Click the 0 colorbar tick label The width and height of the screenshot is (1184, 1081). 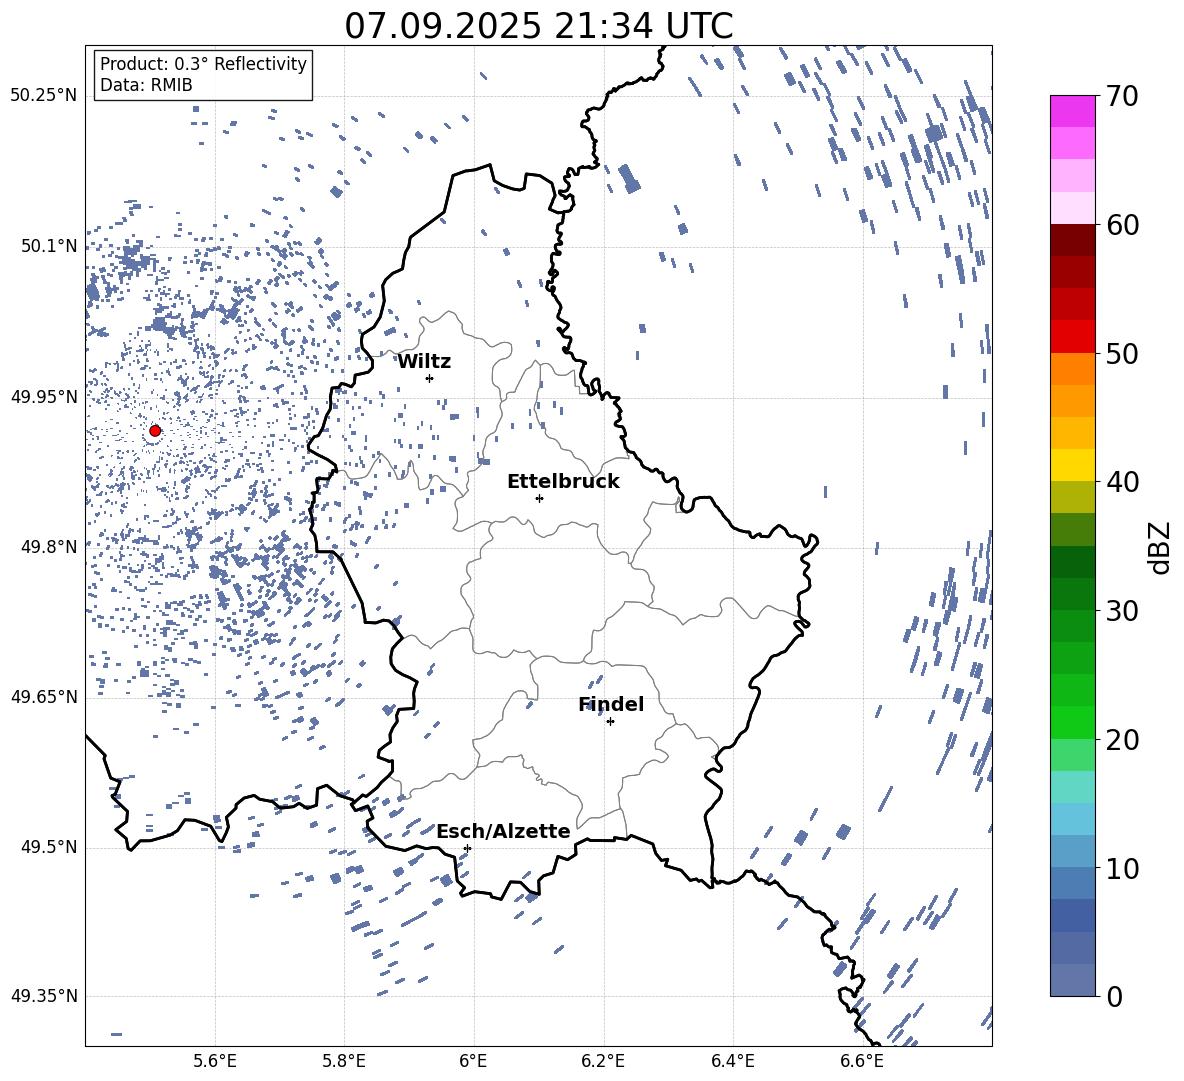point(1114,997)
